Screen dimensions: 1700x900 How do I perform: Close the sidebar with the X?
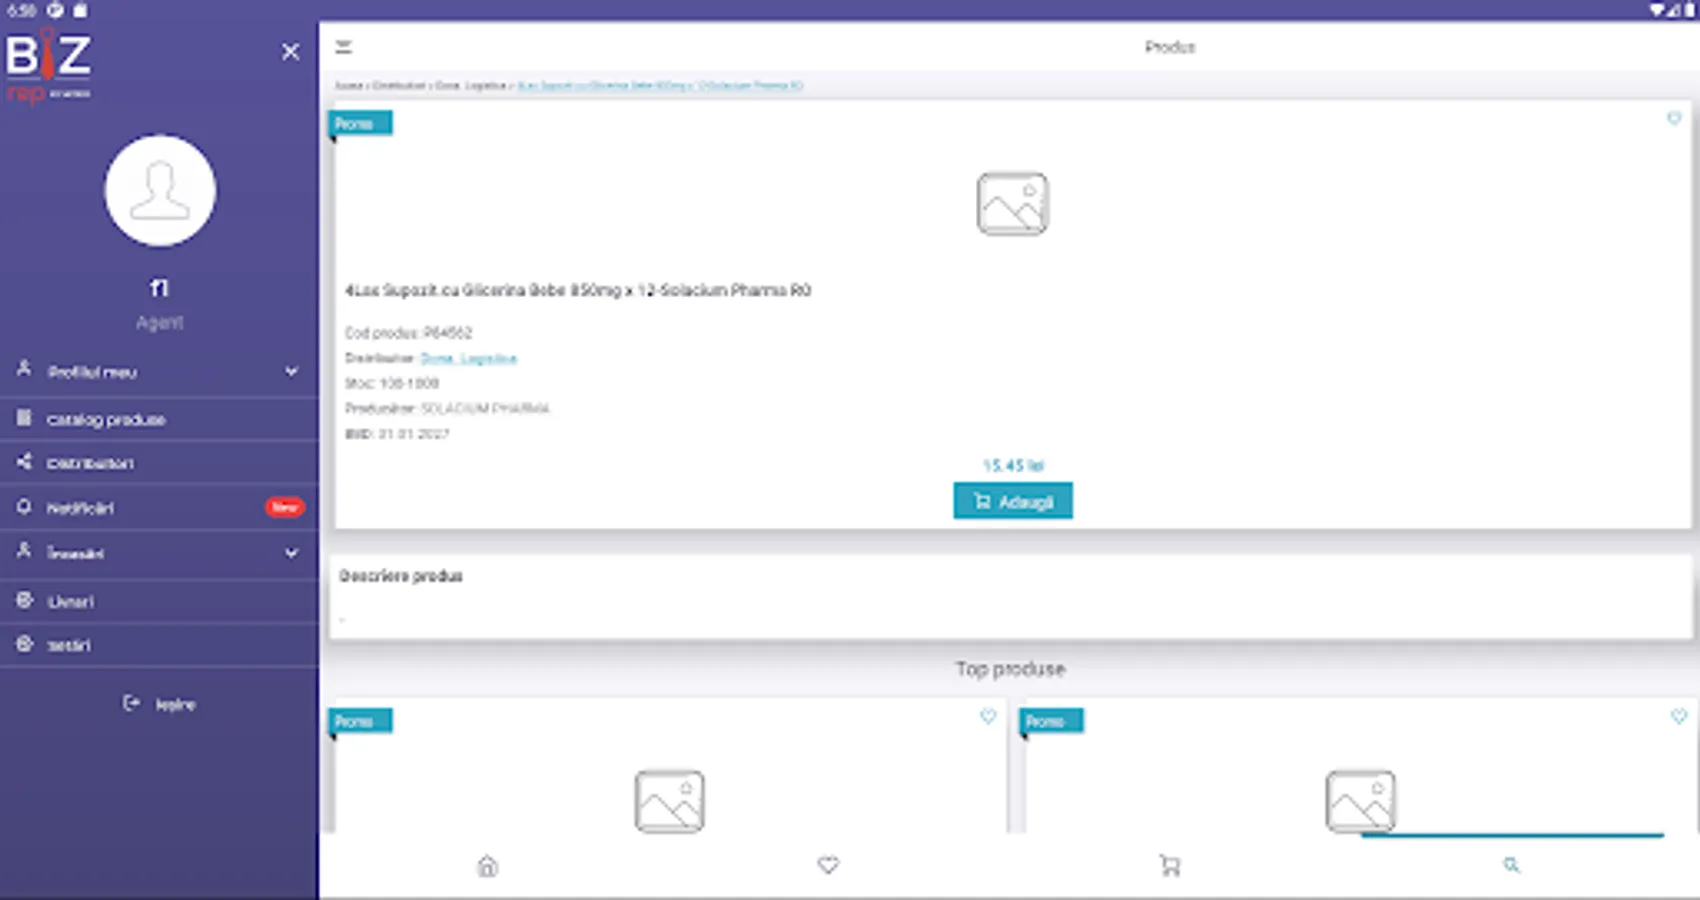coord(290,51)
